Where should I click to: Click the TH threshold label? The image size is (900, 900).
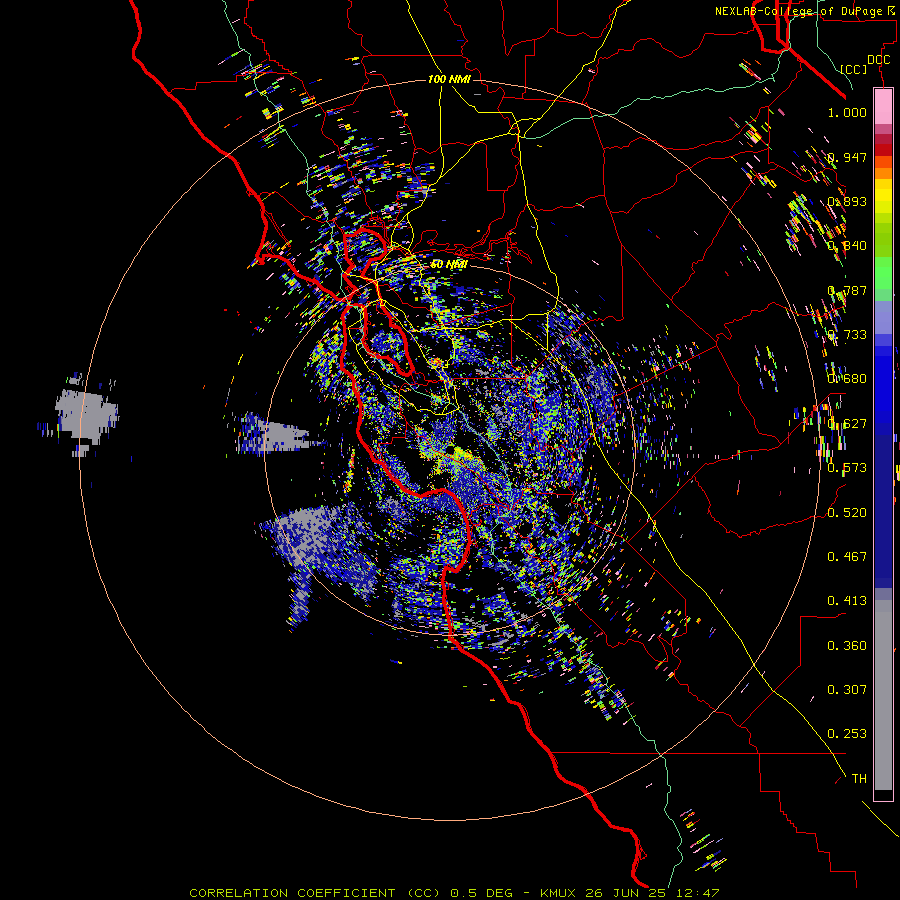tap(859, 779)
